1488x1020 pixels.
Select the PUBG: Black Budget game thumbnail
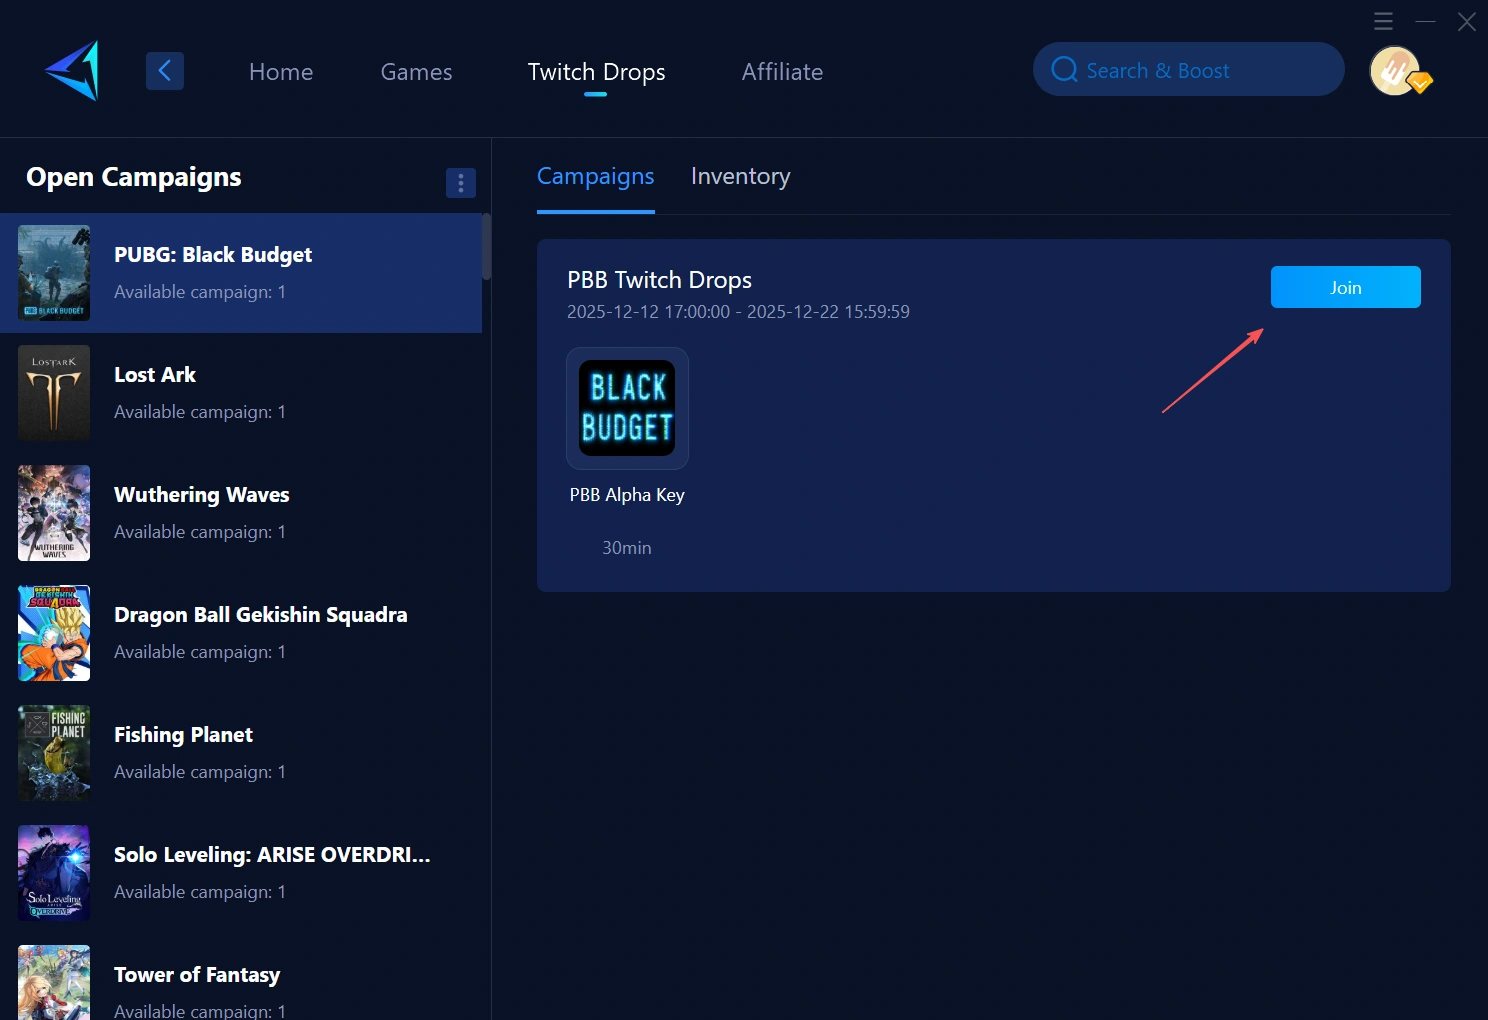[x=54, y=273]
